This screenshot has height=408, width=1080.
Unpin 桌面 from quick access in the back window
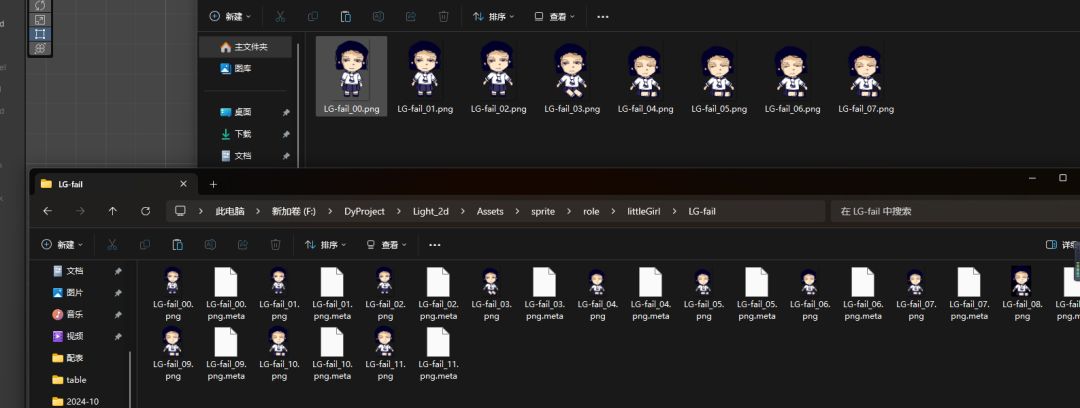tap(286, 112)
